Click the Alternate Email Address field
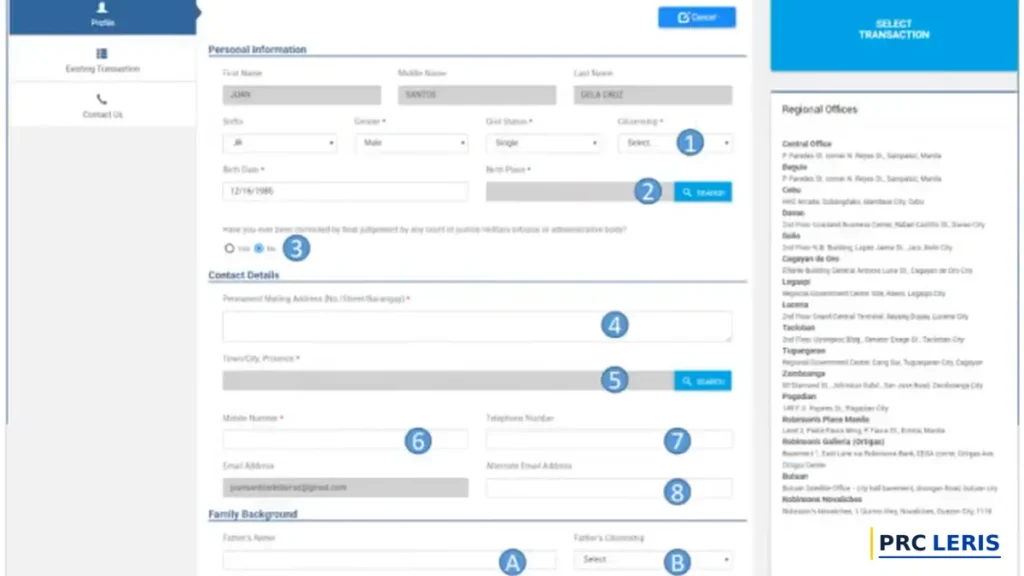Screen dimensions: 1024x576 [x=609, y=487]
